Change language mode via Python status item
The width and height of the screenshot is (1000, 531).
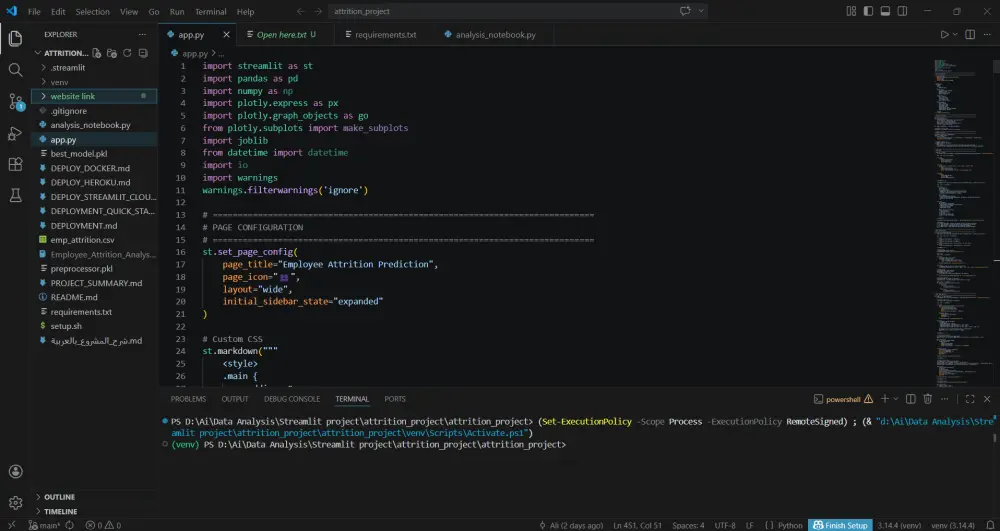790,525
